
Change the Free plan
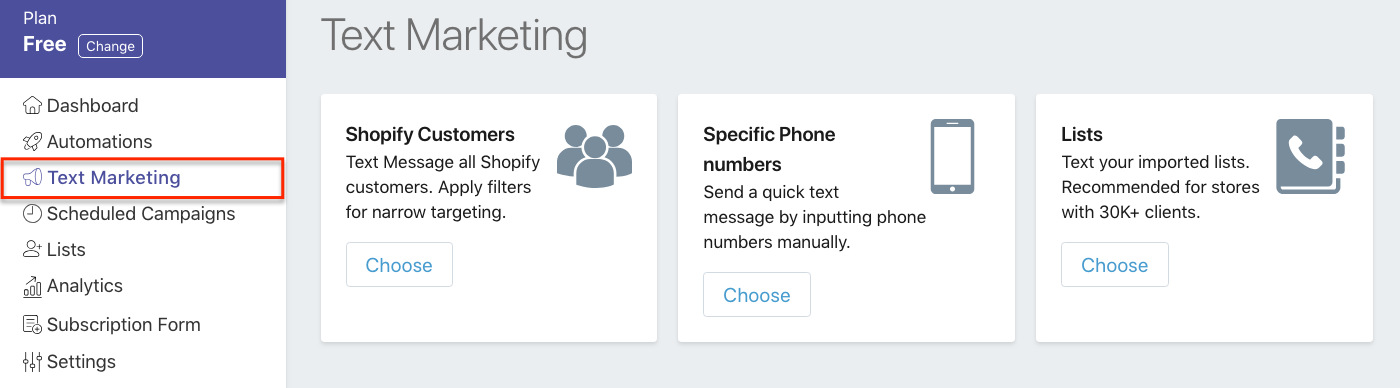click(110, 46)
